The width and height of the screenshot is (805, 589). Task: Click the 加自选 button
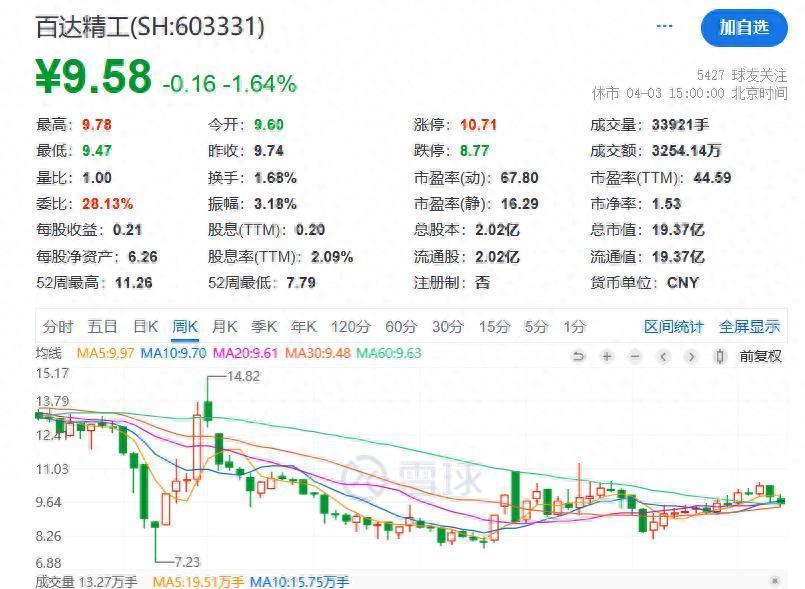[744, 27]
